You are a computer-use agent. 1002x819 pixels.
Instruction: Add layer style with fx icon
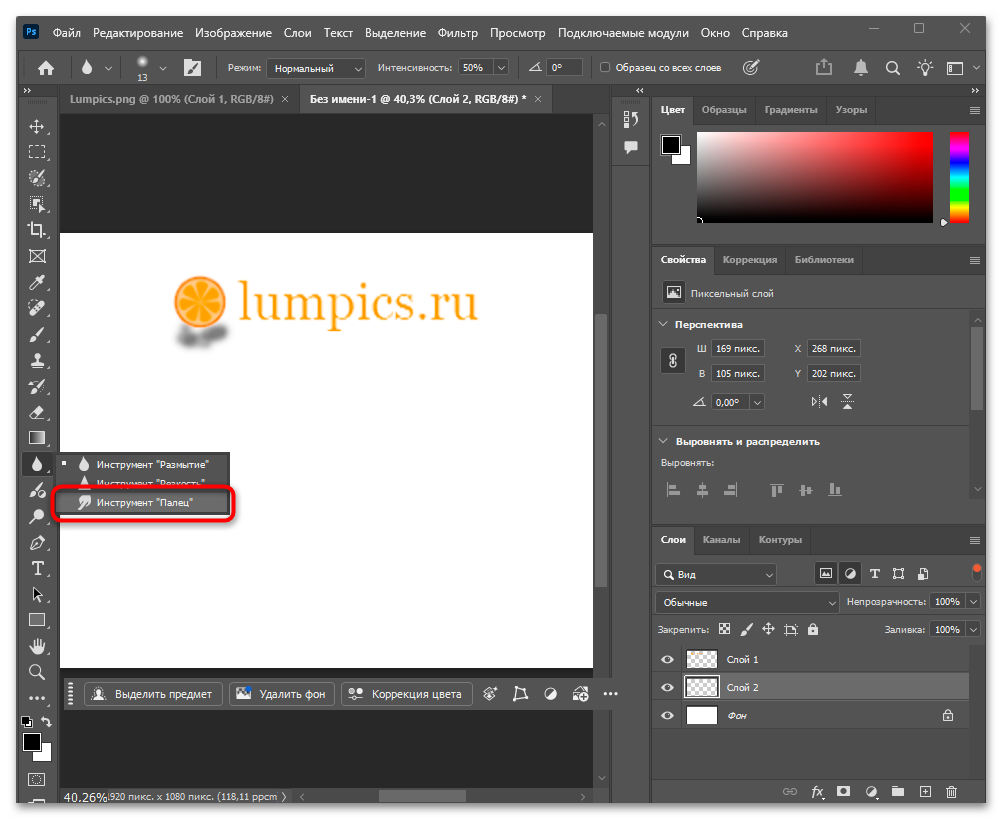click(817, 792)
